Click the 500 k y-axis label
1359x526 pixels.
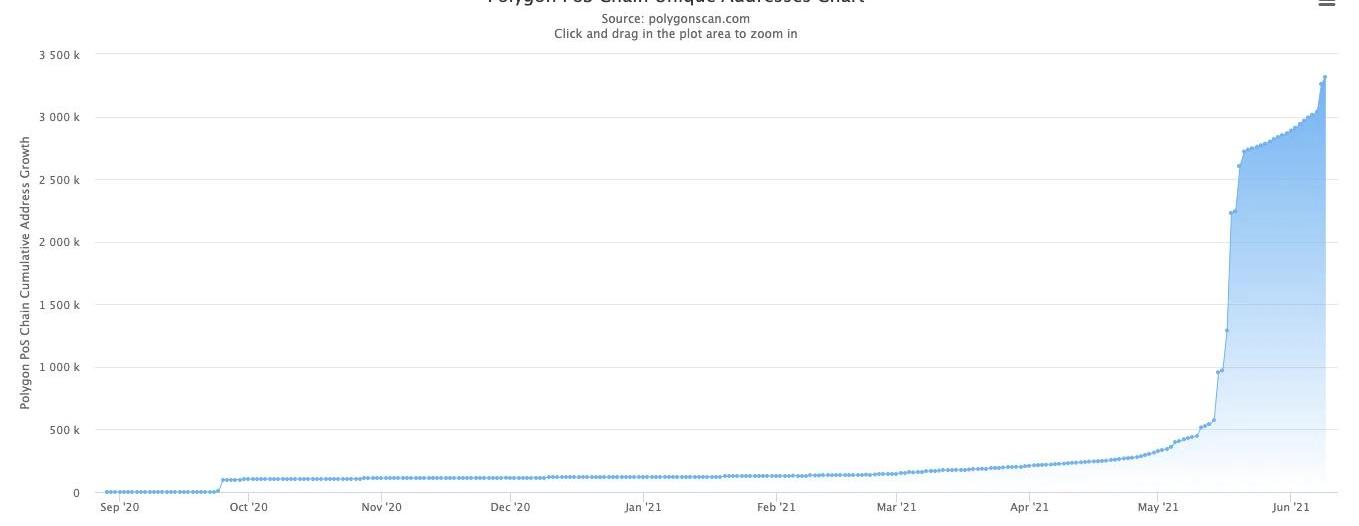point(64,431)
